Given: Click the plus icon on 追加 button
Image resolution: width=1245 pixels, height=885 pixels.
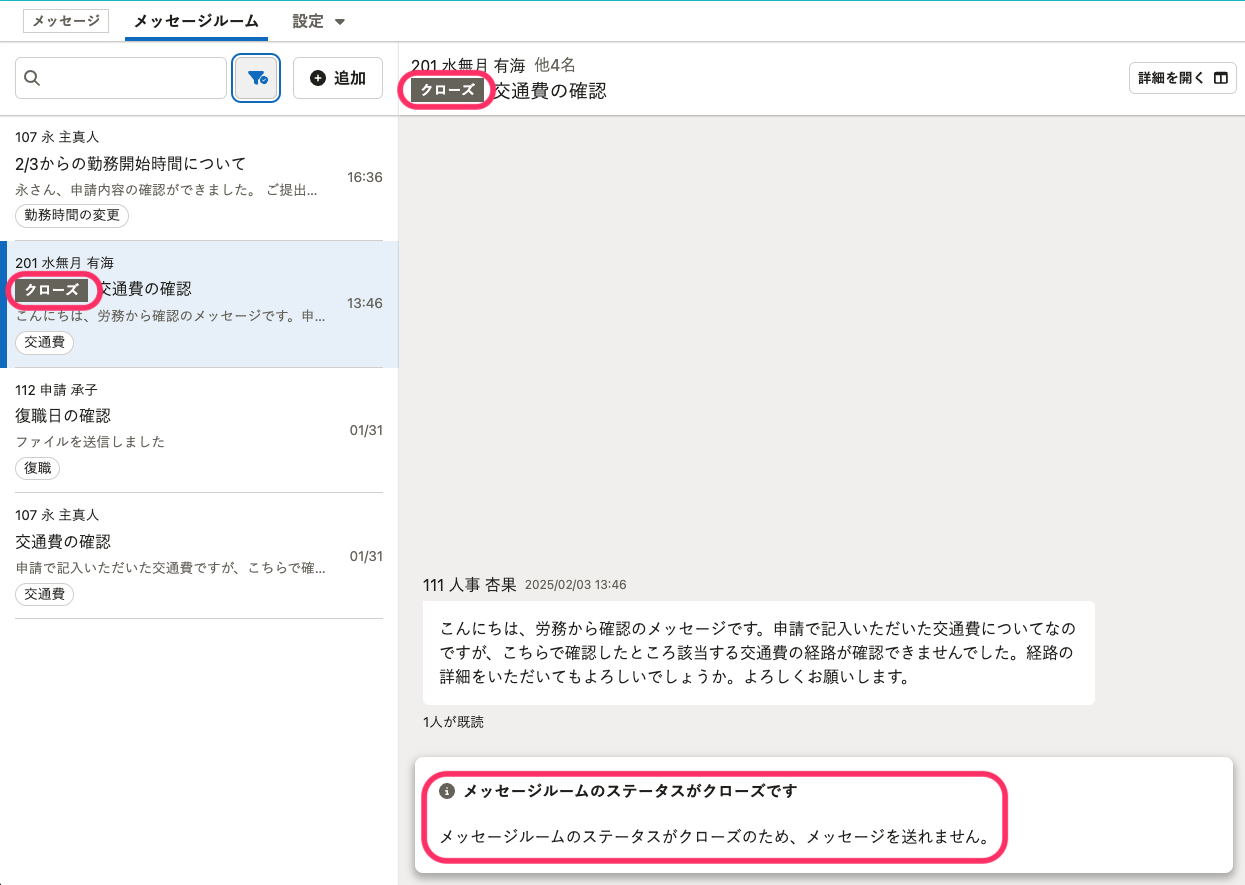Looking at the screenshot, I should (x=318, y=78).
